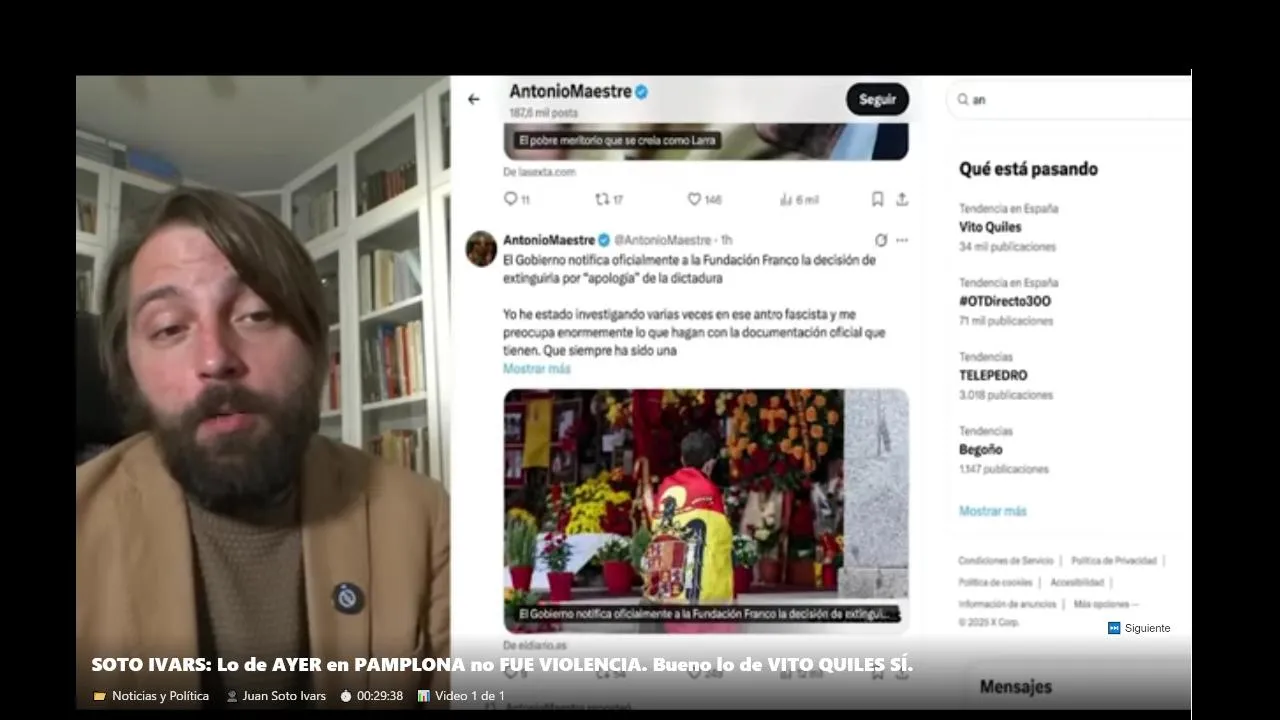Viewport: 1280px width, 720px height.
Task: Share the lasexta post via share icon
Action: pos(901,199)
